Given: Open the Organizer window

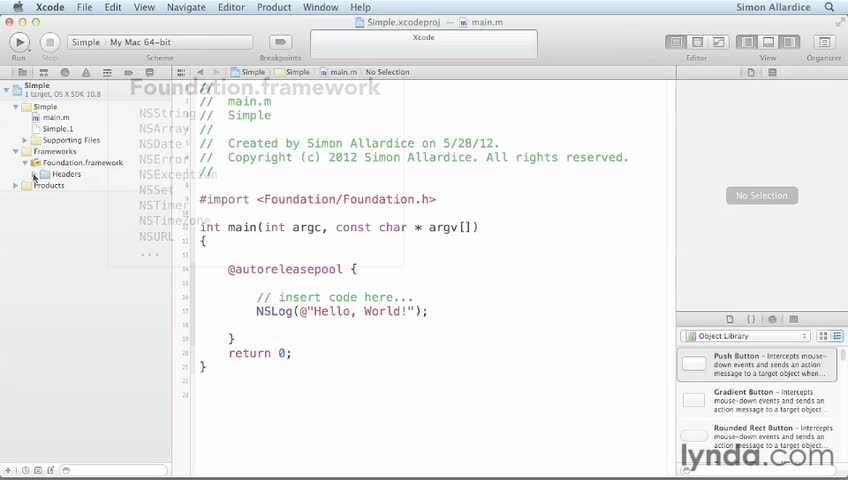Looking at the screenshot, I should (x=824, y=42).
